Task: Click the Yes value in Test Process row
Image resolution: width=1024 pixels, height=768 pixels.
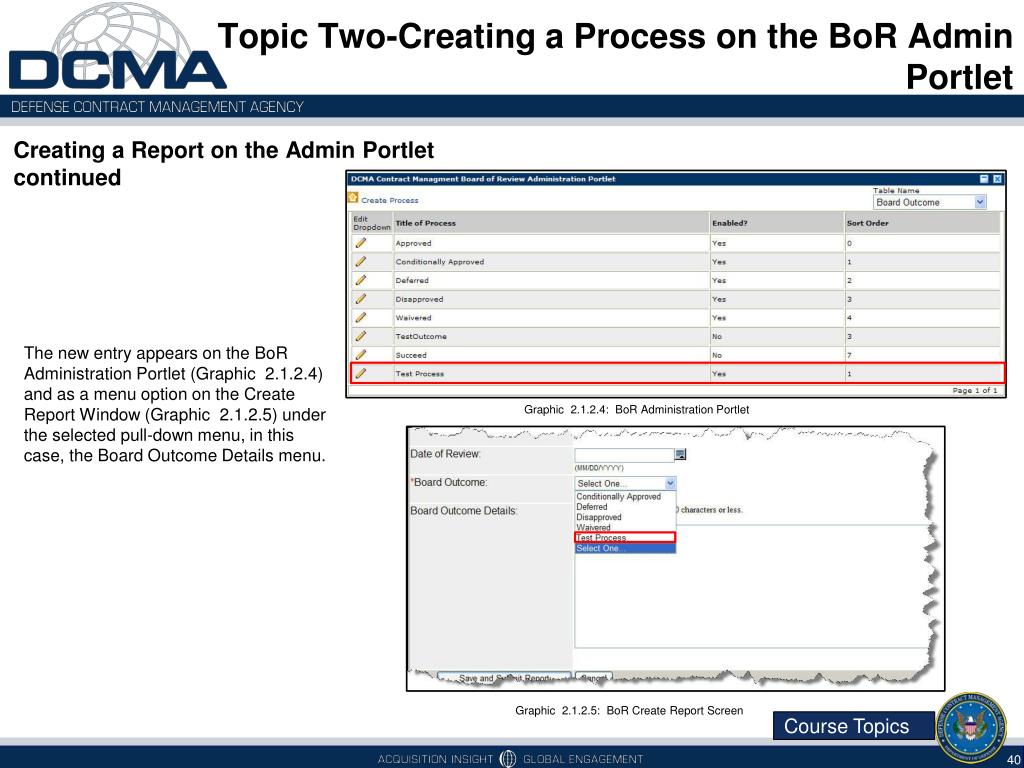Action: (x=719, y=374)
